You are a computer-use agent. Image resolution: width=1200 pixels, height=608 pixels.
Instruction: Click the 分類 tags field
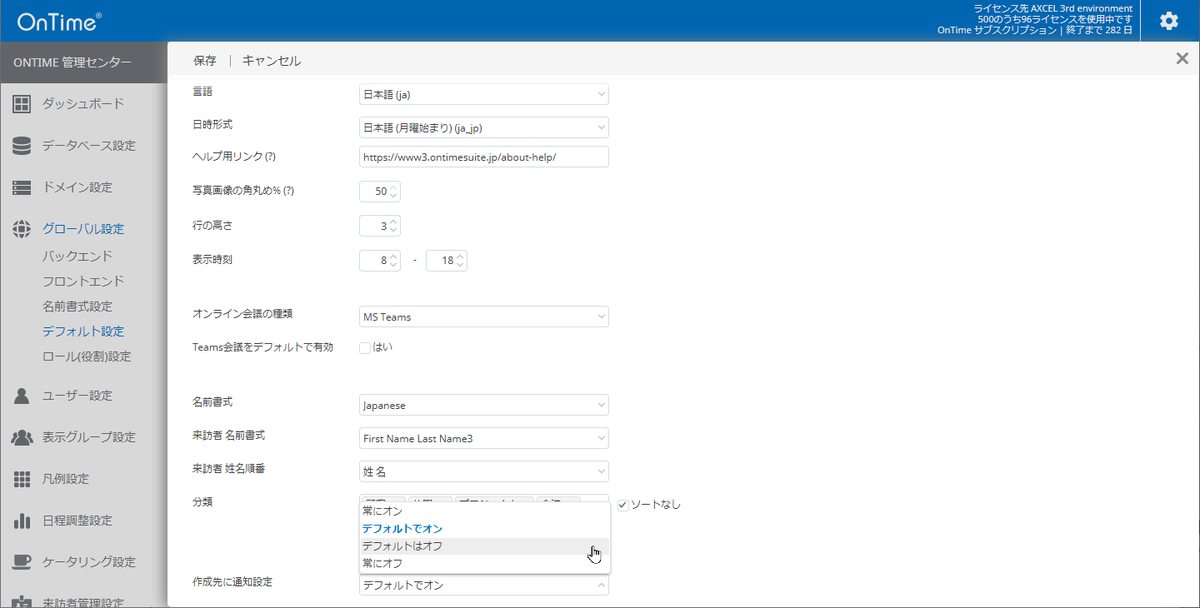click(484, 498)
